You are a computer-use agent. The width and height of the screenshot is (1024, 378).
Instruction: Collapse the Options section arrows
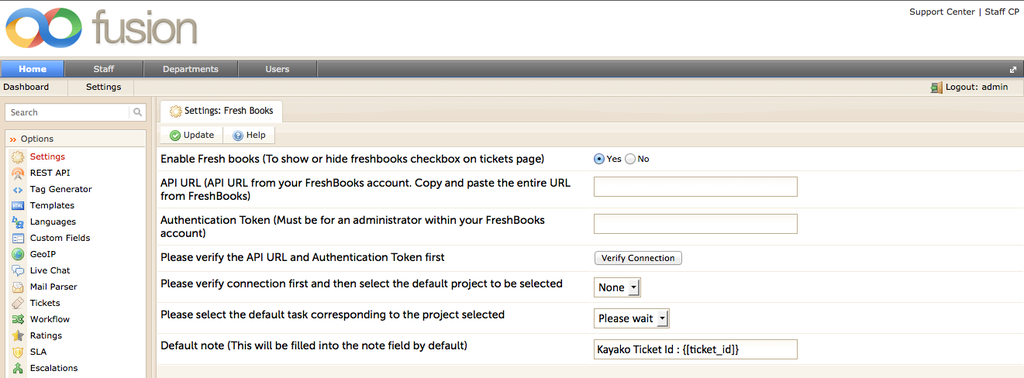[12, 139]
